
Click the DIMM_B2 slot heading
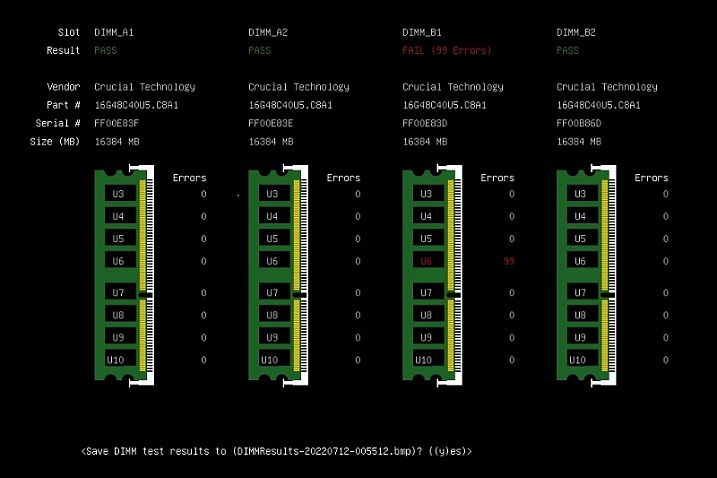[x=576, y=32]
